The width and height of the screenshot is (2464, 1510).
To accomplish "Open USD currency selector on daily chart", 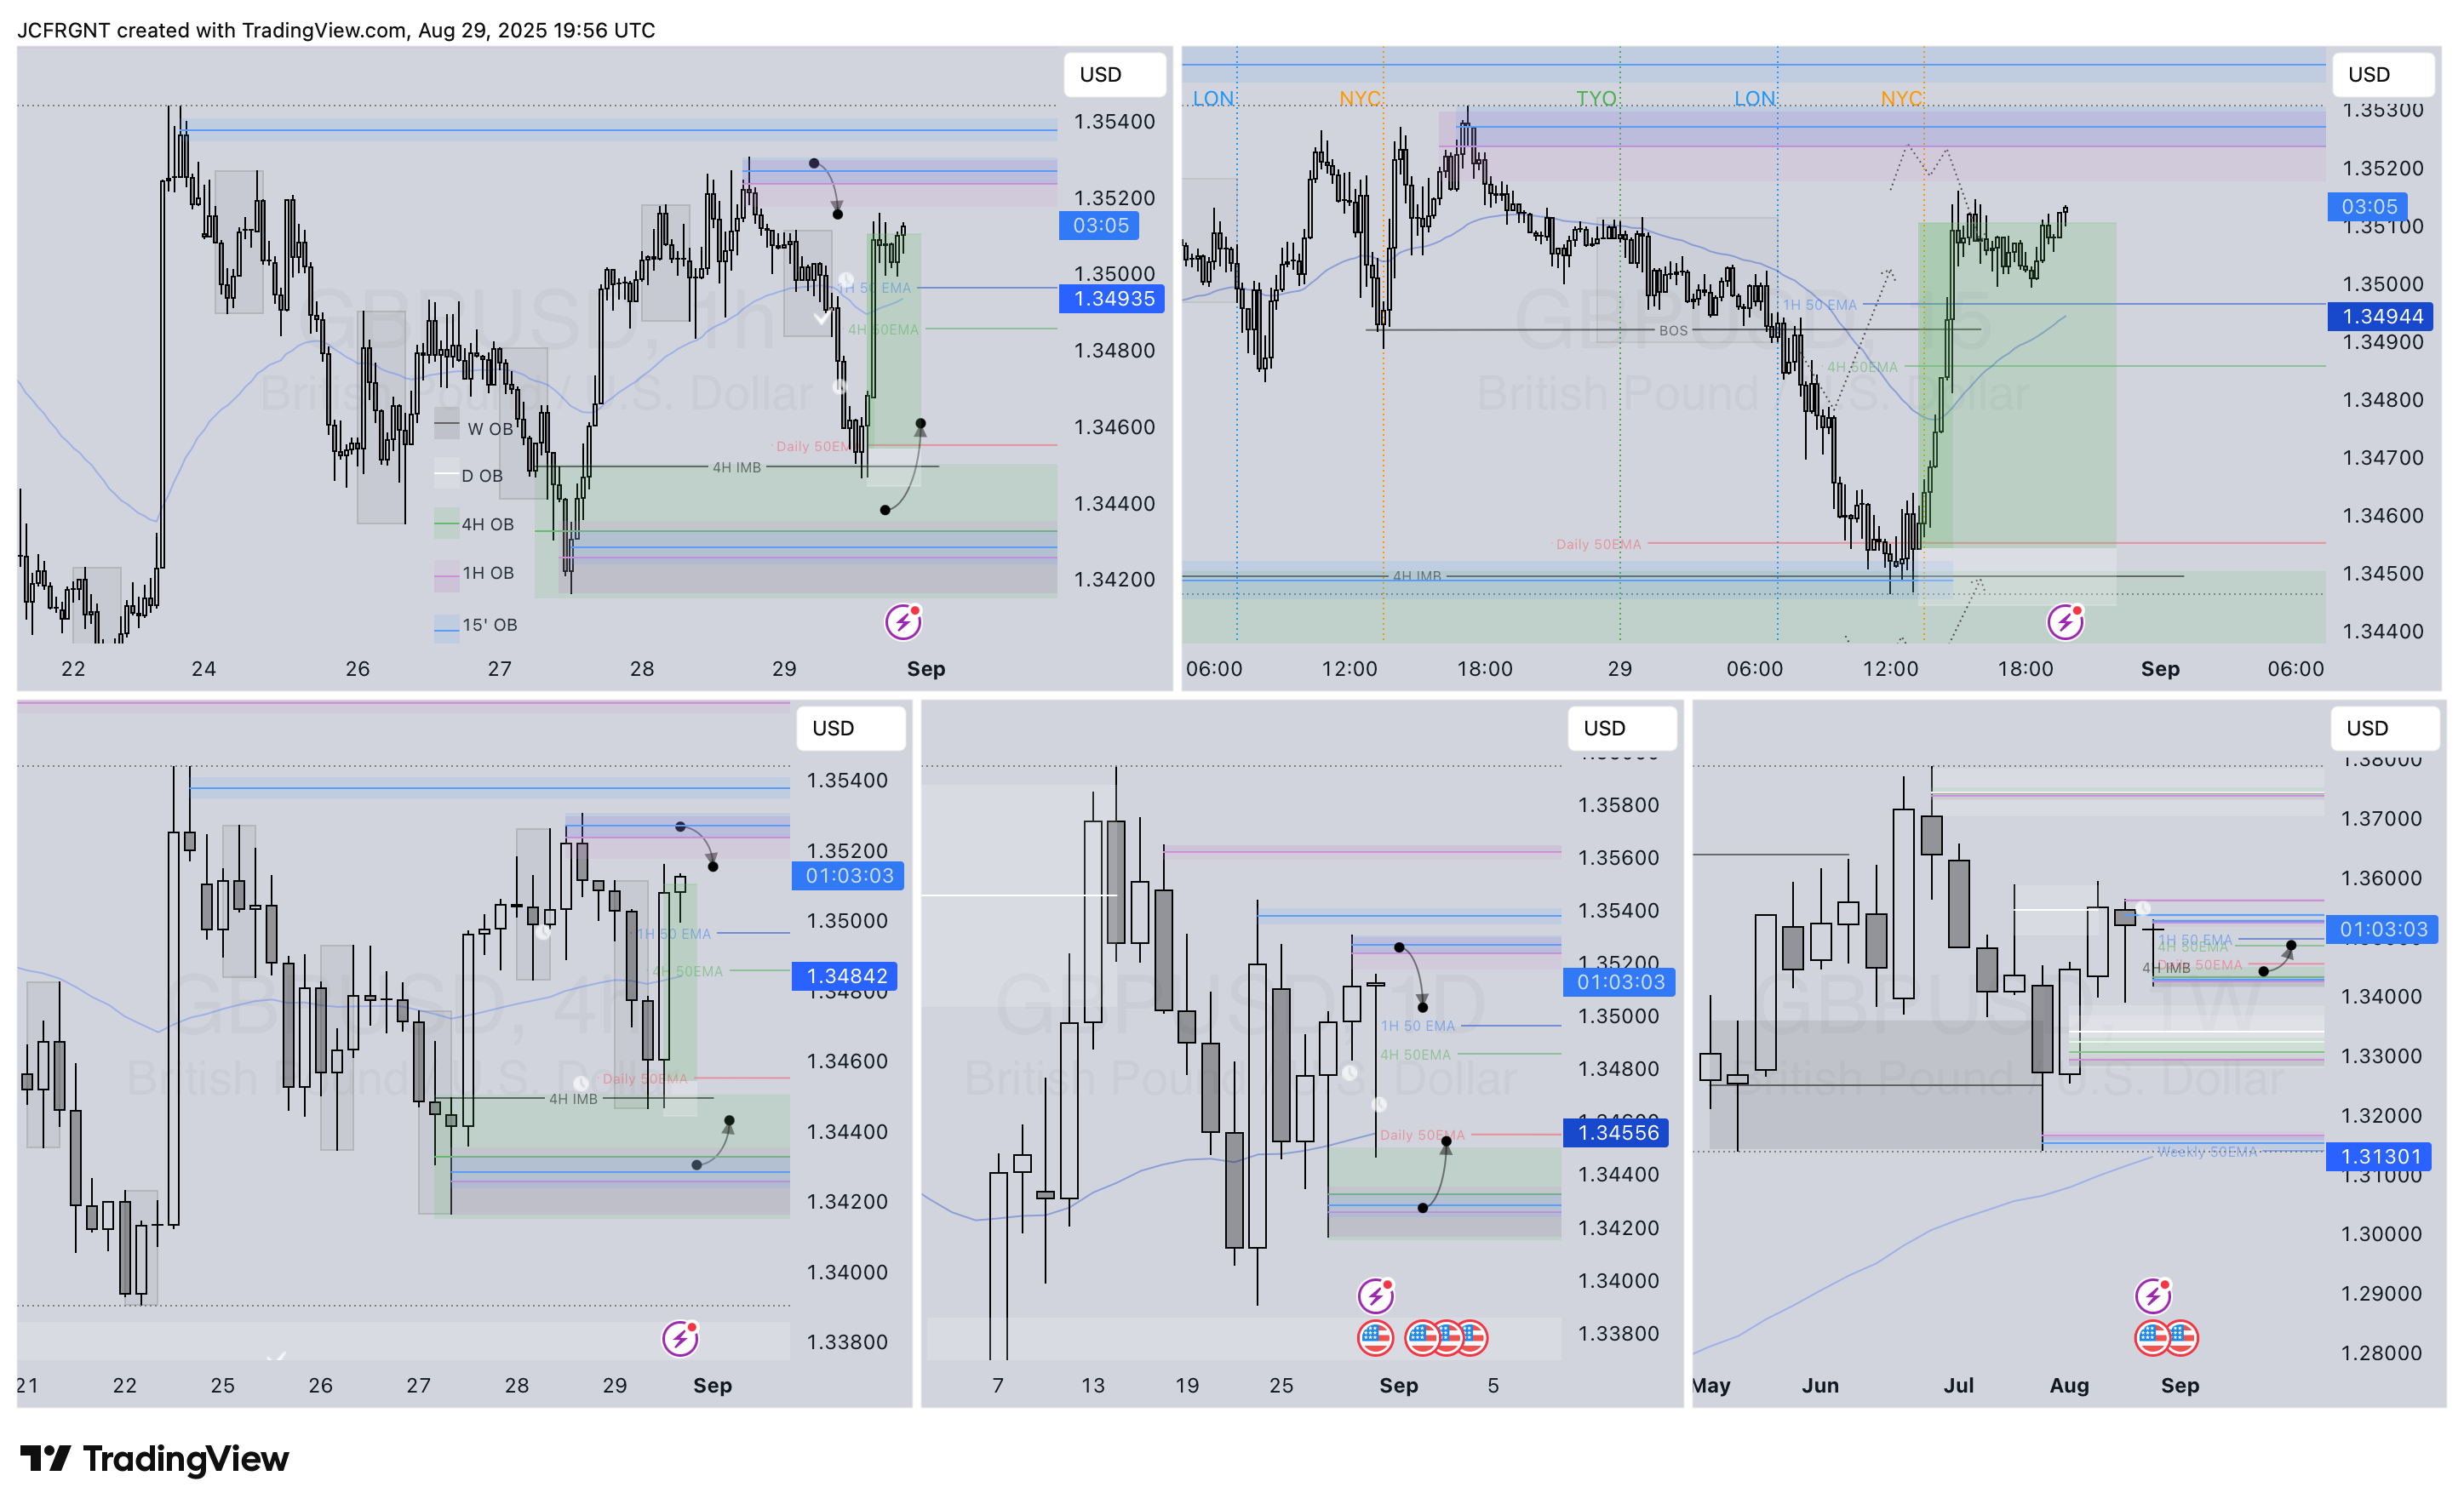I will [x=1622, y=728].
